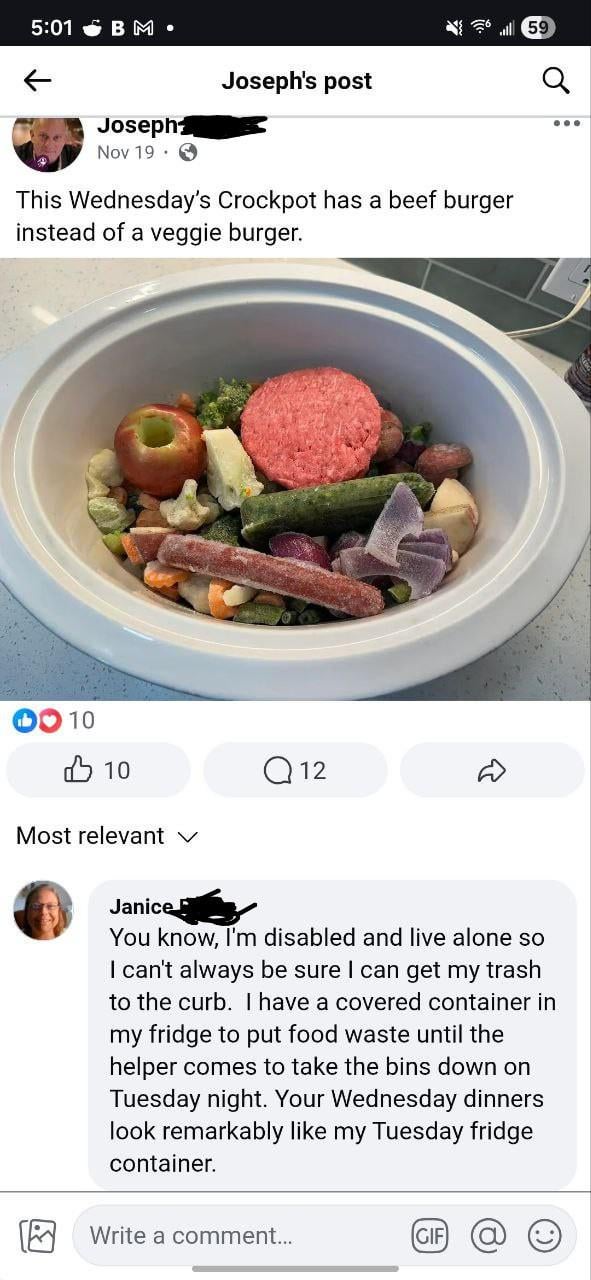Open the 12 comments button

(295, 770)
